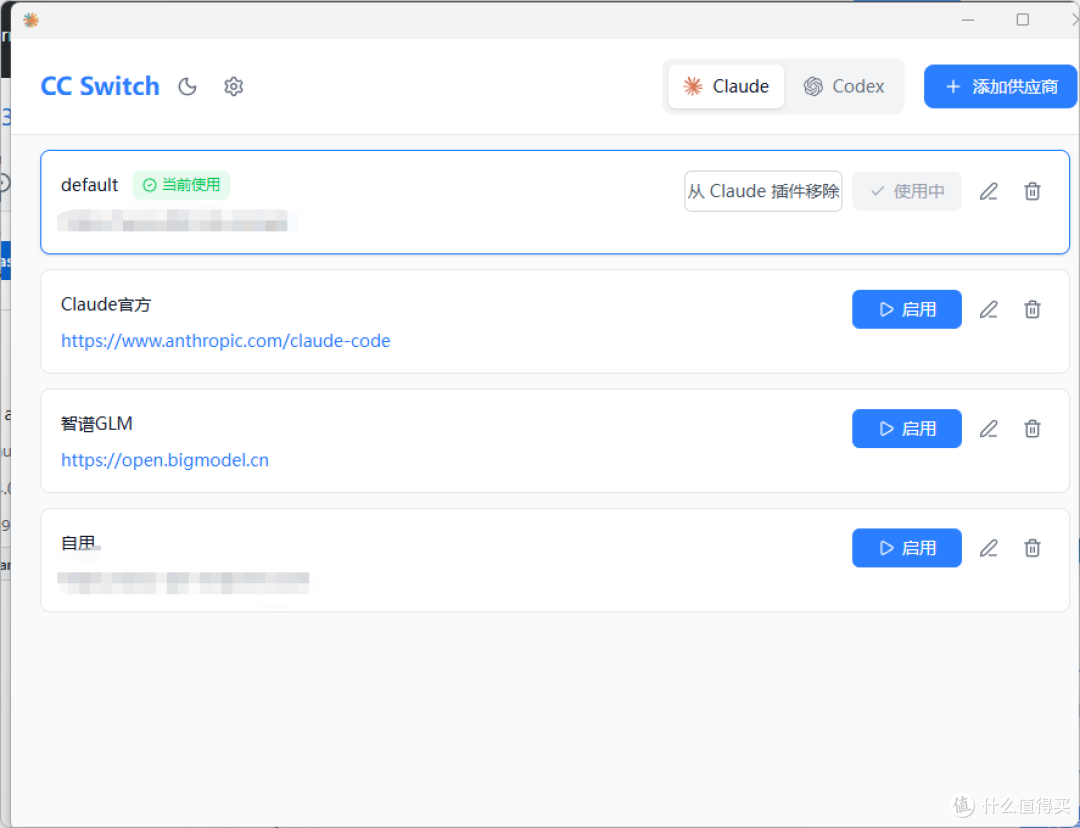Viewport: 1080px width, 828px height.
Task: Switch to the Claude tab
Action: pyautogui.click(x=726, y=87)
